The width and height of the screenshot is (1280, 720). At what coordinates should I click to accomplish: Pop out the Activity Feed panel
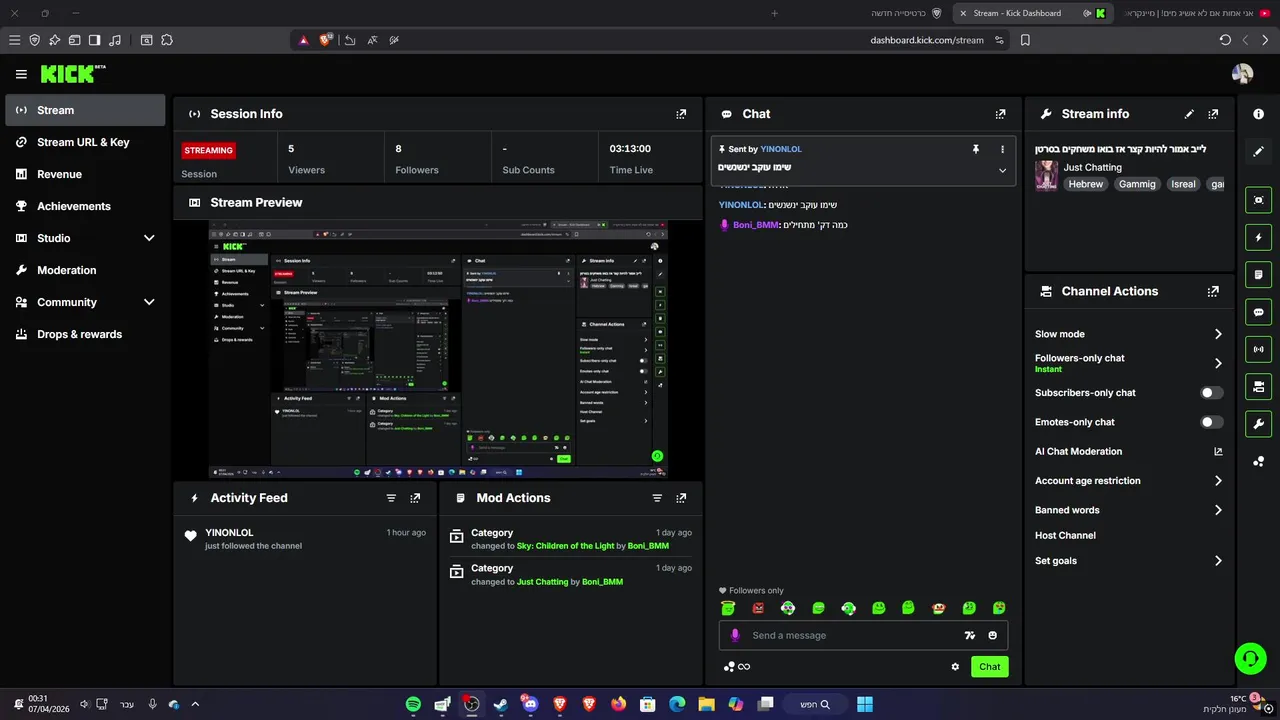click(x=415, y=498)
